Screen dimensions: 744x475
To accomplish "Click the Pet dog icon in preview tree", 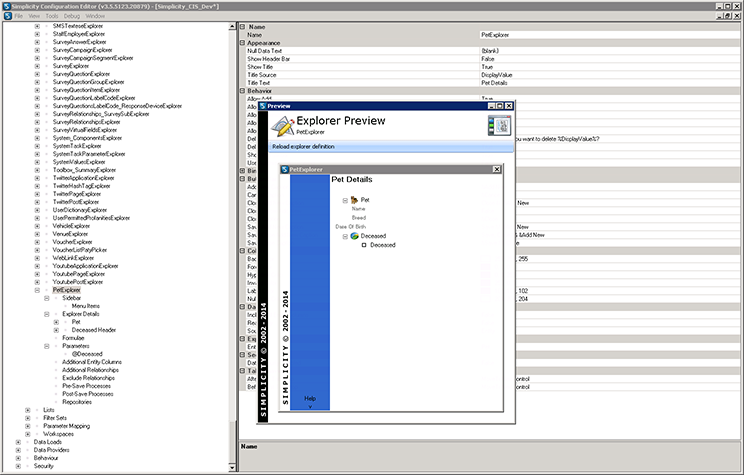I will (354, 200).
